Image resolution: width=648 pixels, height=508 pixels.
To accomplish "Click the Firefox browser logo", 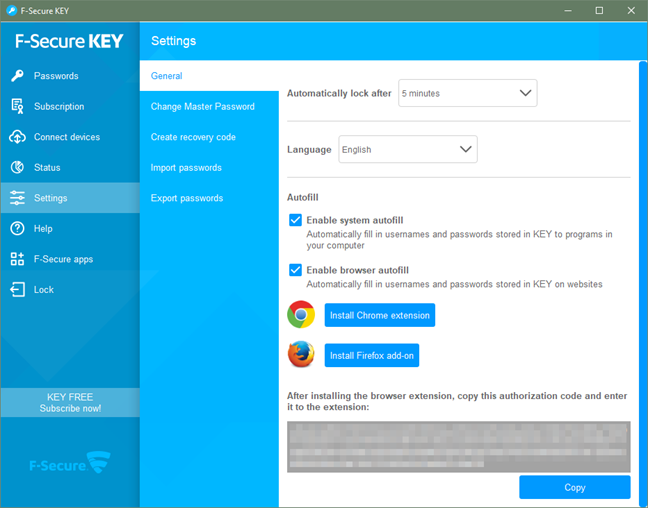I will tap(301, 354).
